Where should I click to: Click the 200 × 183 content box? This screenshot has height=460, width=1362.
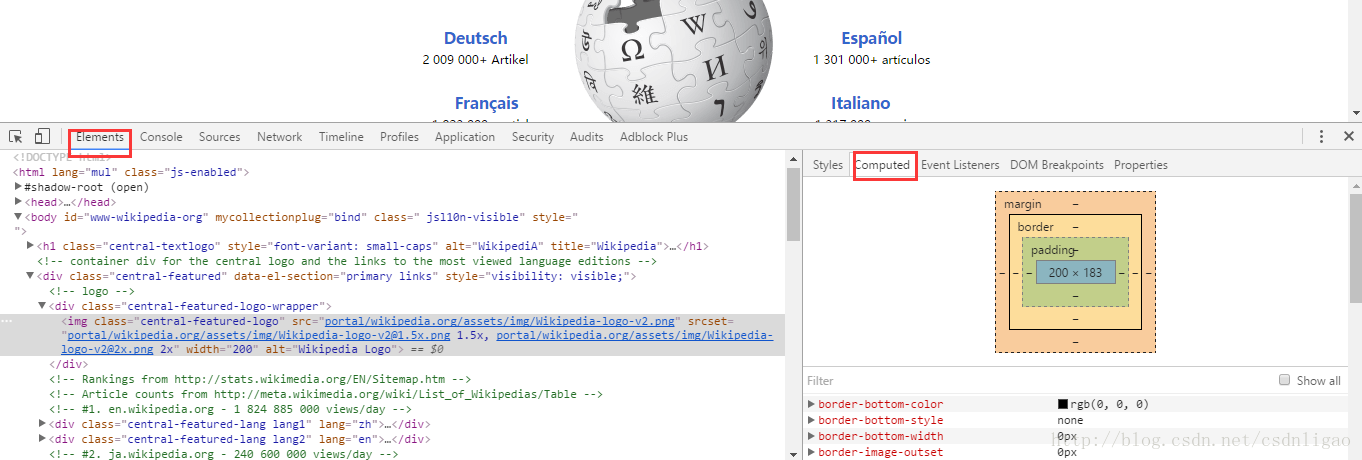1075,272
